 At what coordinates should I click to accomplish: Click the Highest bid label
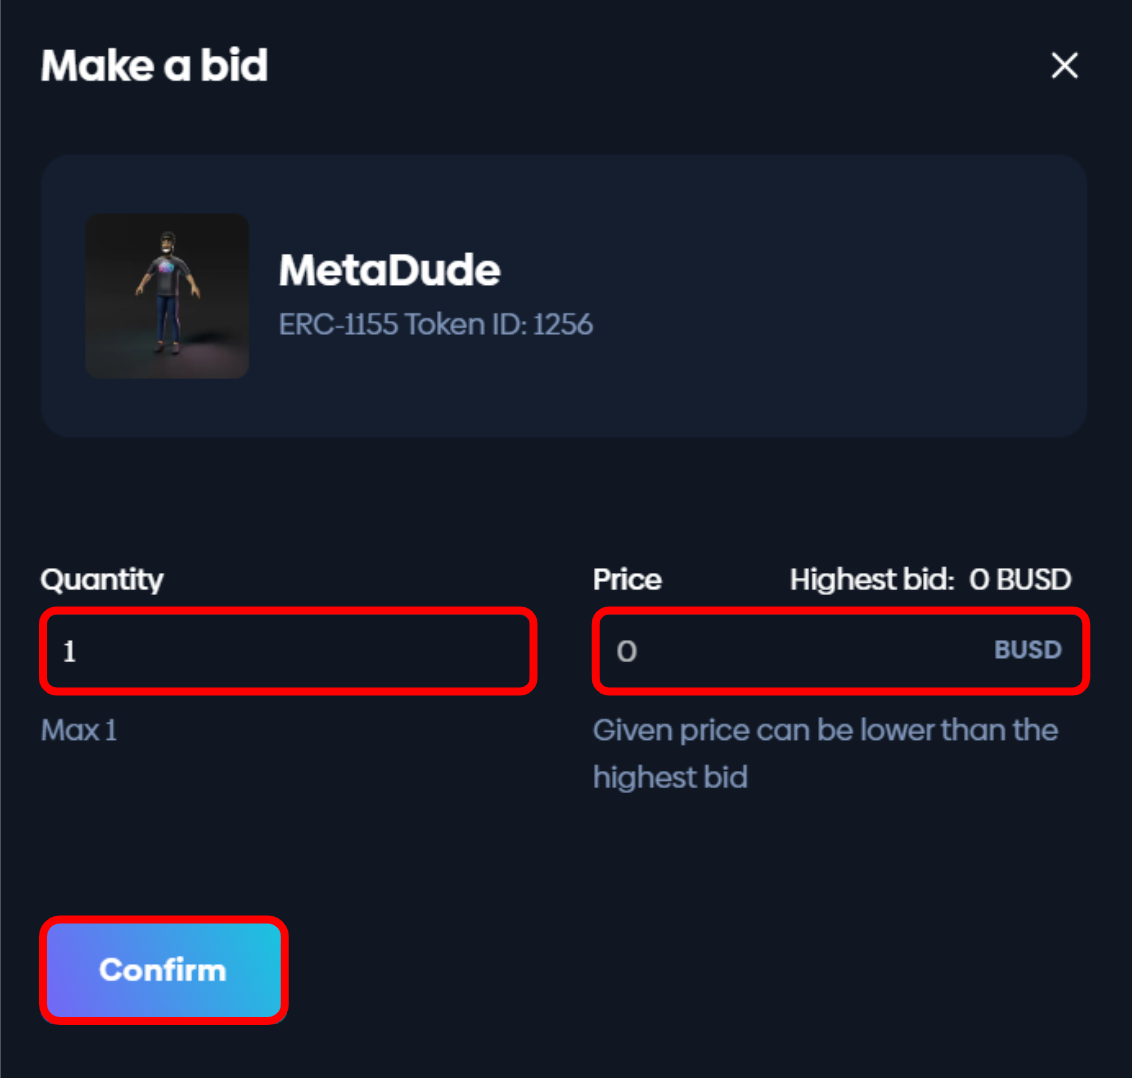pos(871,580)
